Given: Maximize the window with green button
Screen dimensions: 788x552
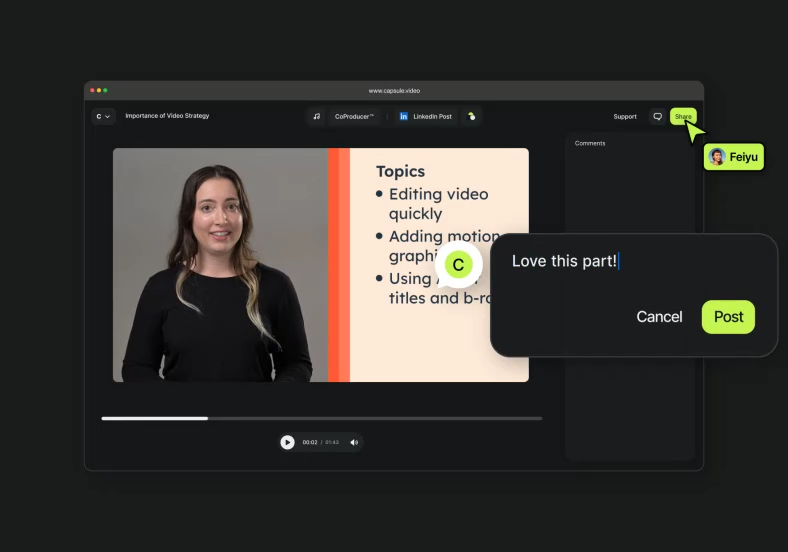Looking at the screenshot, I should click(106, 90).
